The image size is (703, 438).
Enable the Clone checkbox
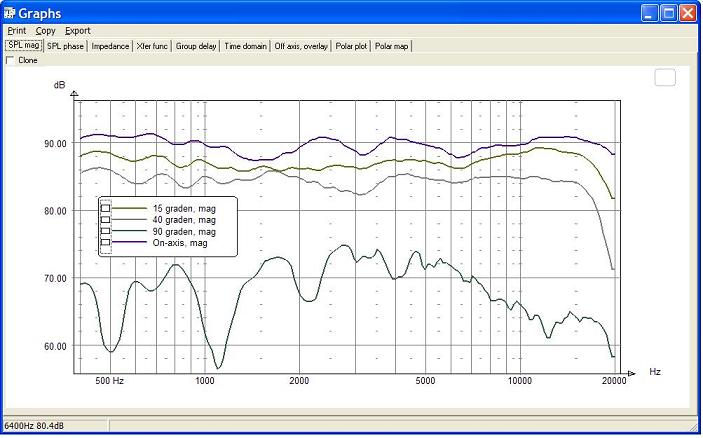click(10, 61)
